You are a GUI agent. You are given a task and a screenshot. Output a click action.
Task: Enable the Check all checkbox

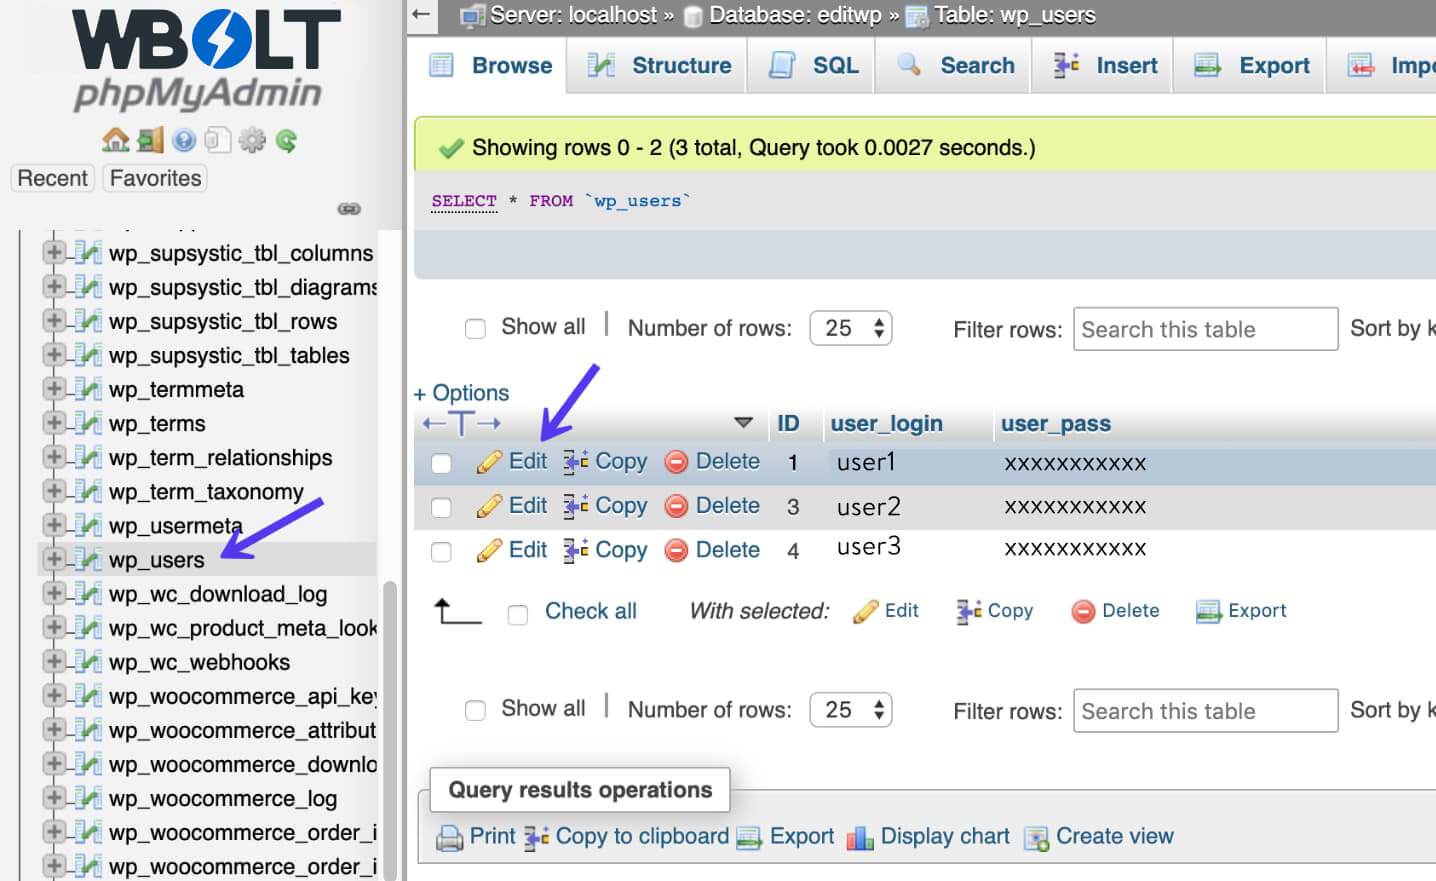click(x=518, y=614)
